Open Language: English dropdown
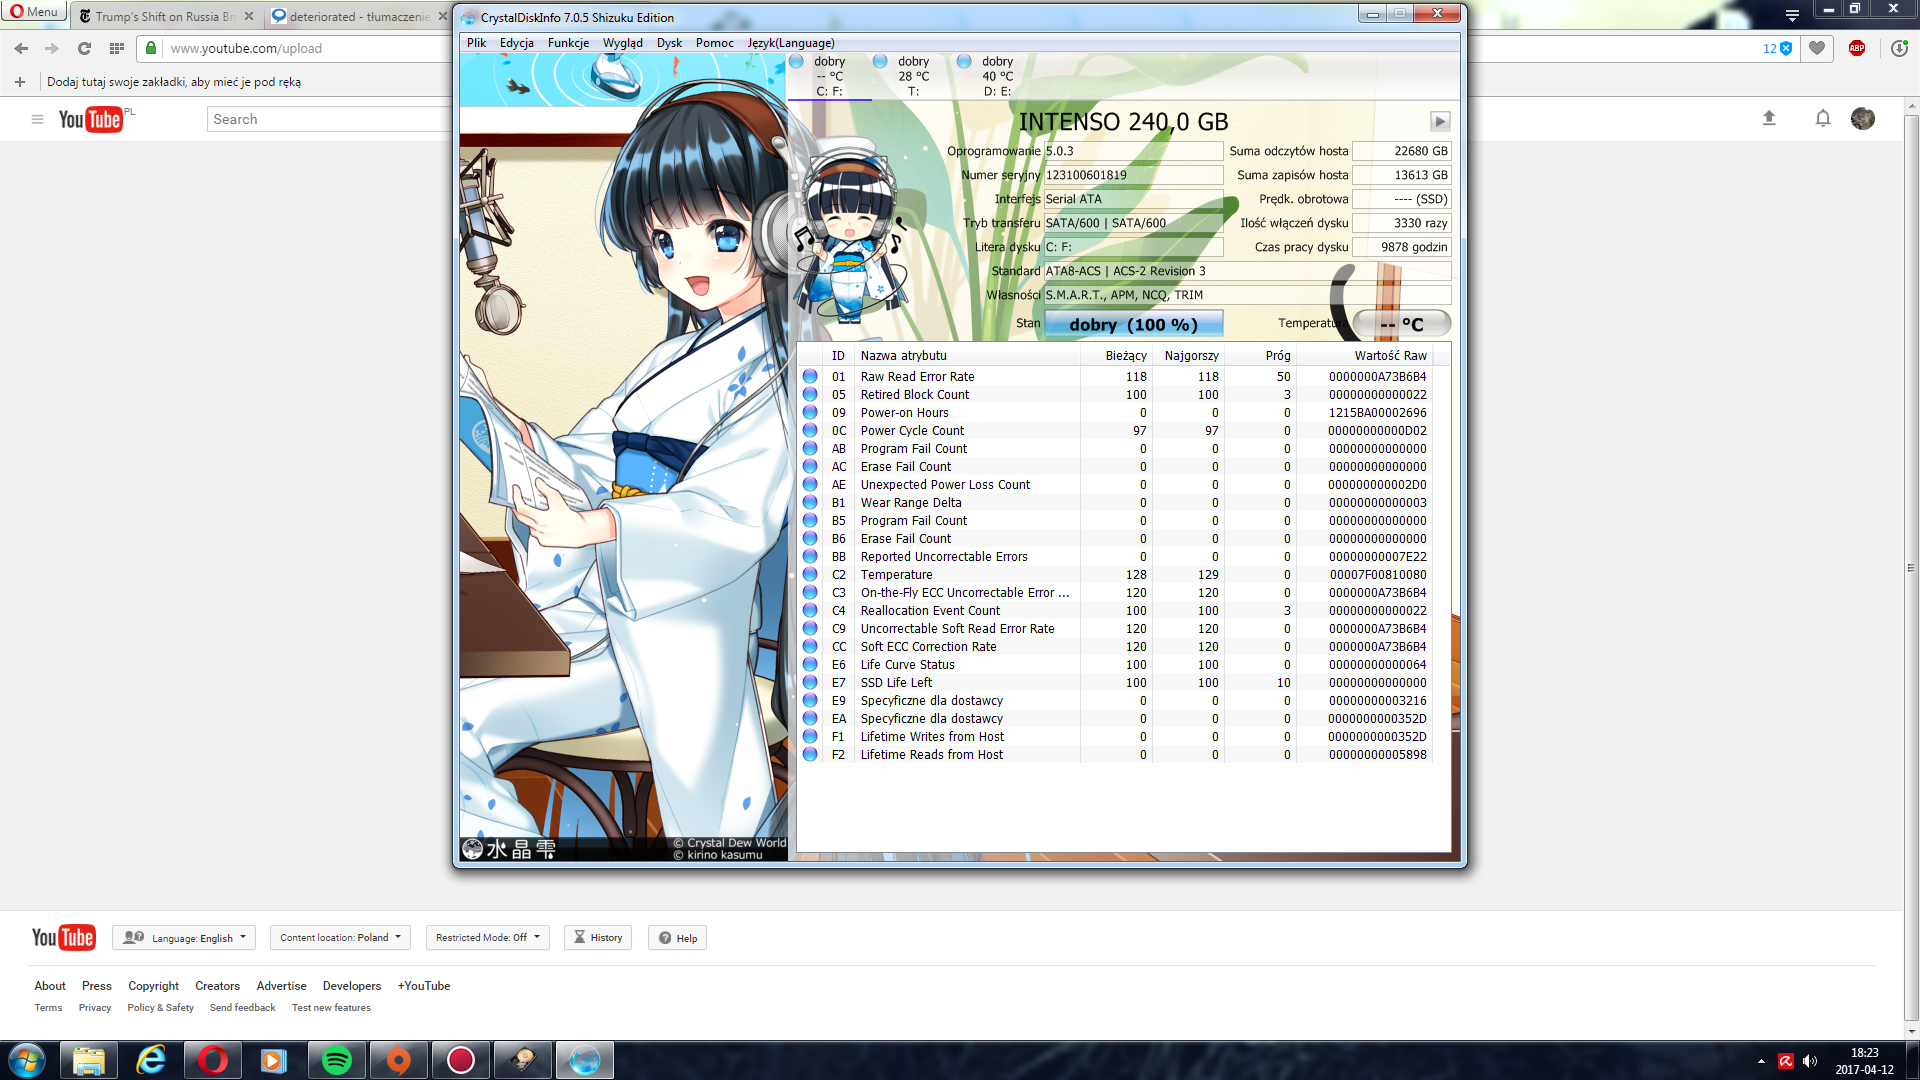 pos(184,938)
